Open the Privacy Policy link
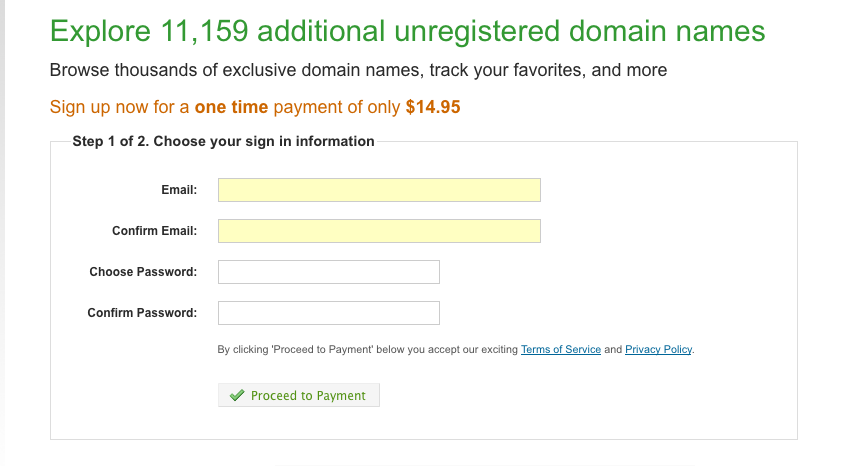Image resolution: width=845 pixels, height=466 pixels. pyautogui.click(x=658, y=350)
